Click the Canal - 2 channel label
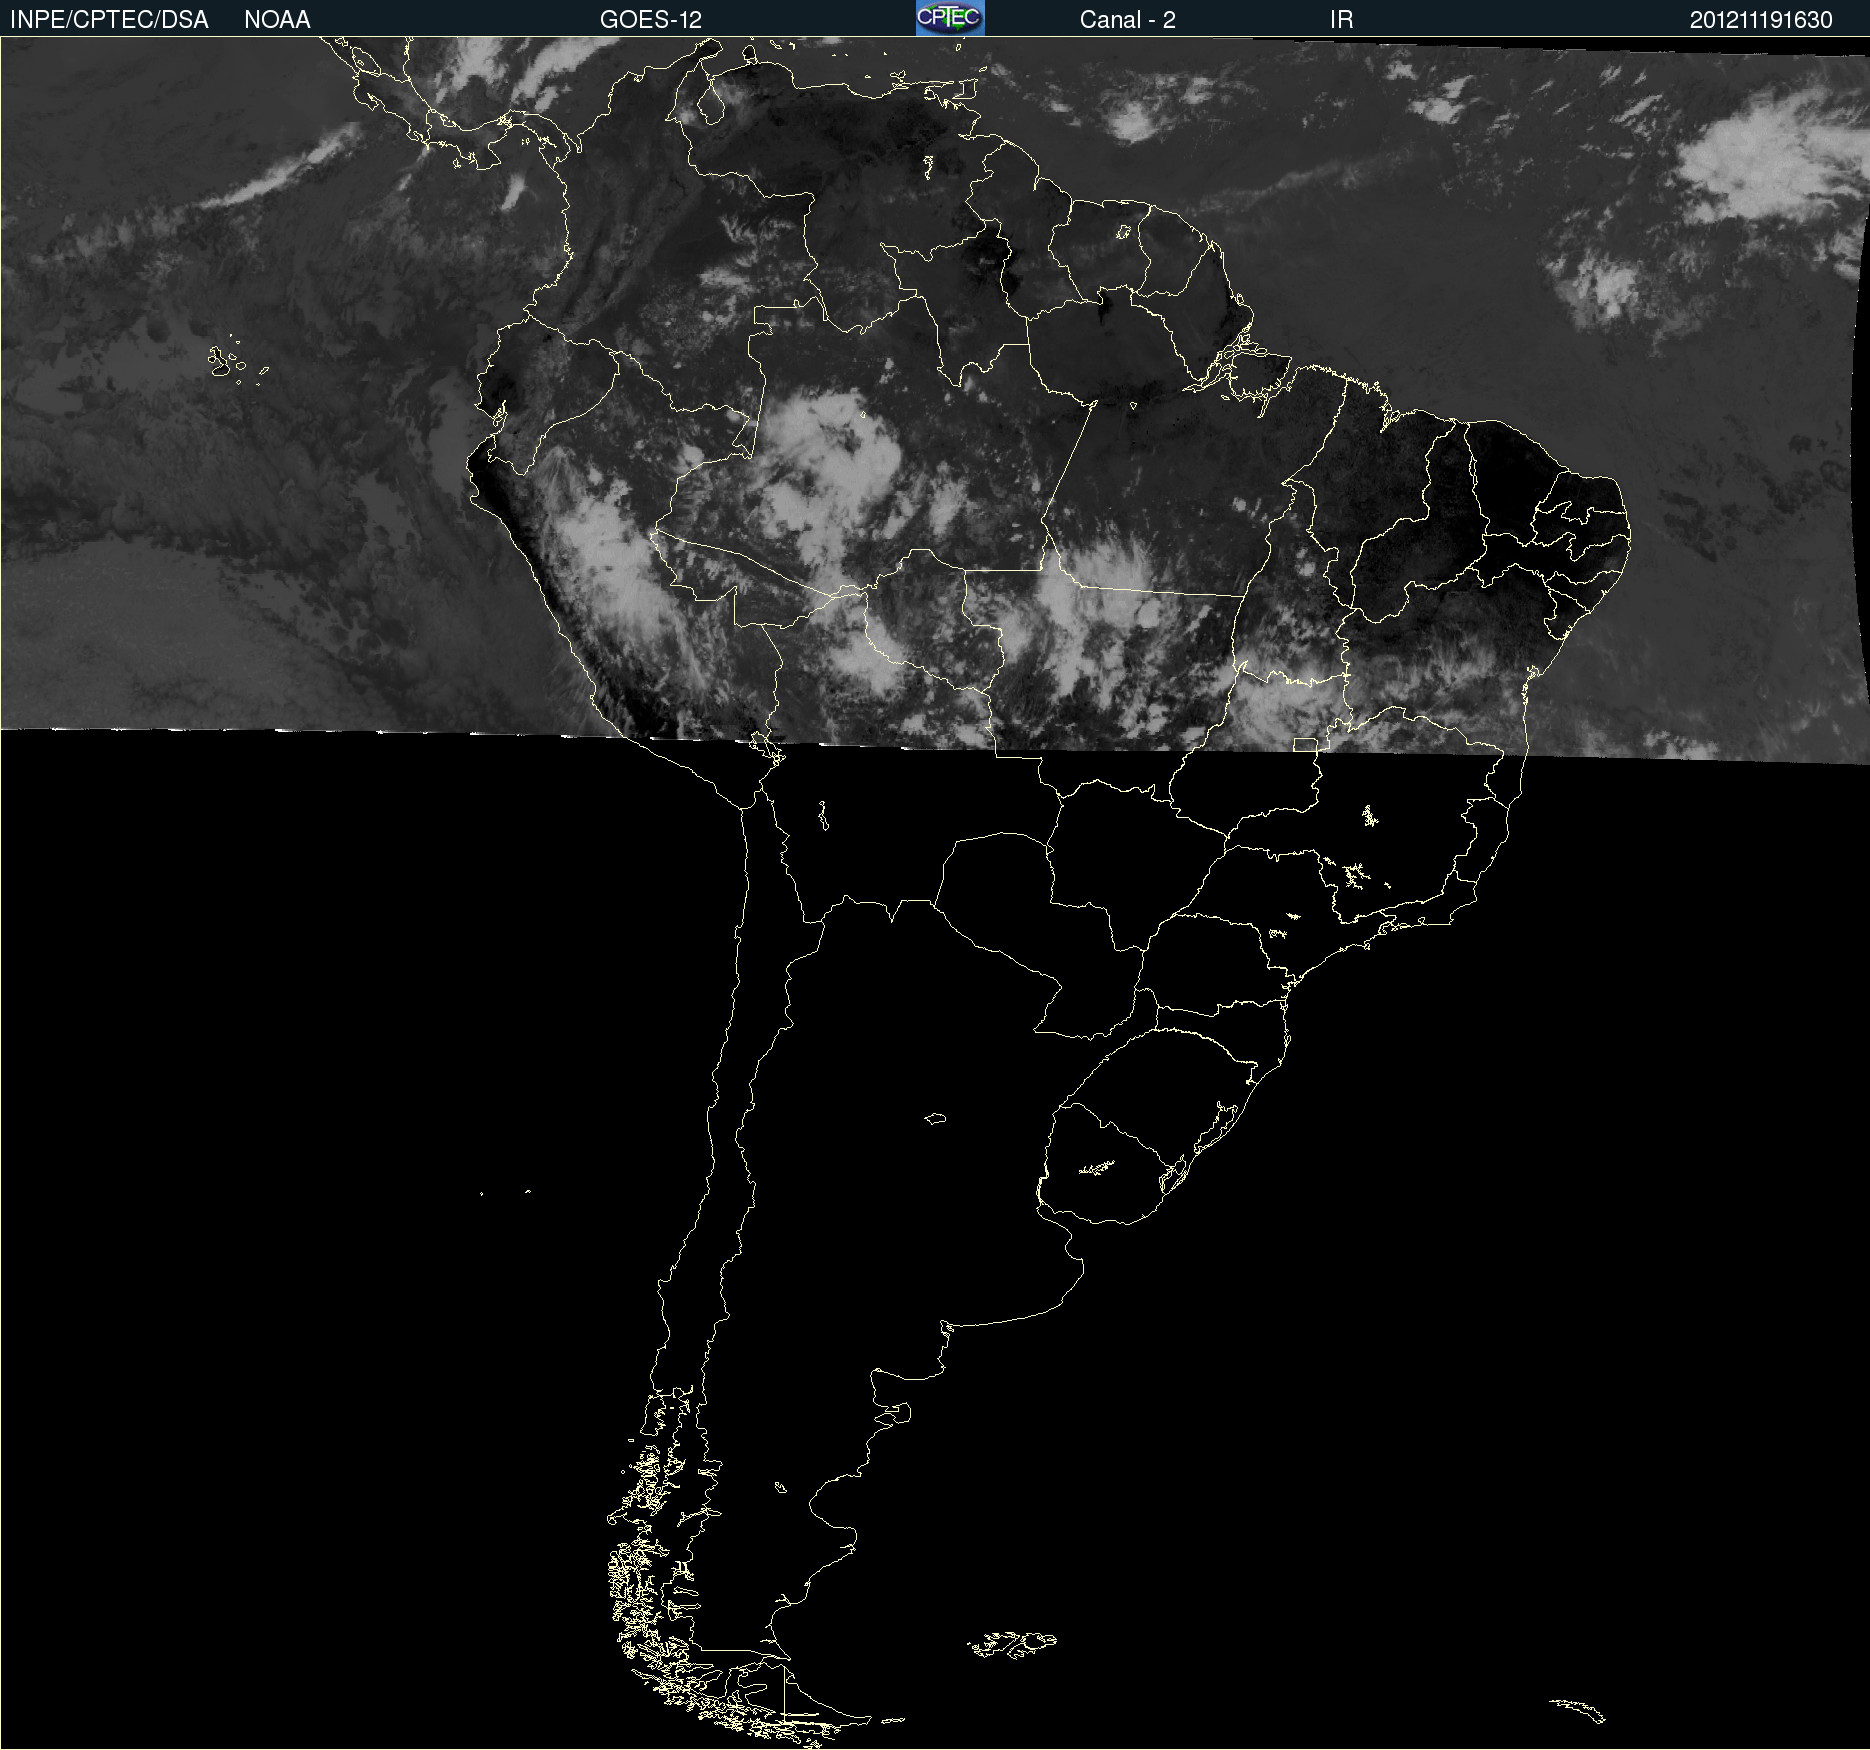This screenshot has height=1750, width=1870. (x=1127, y=20)
